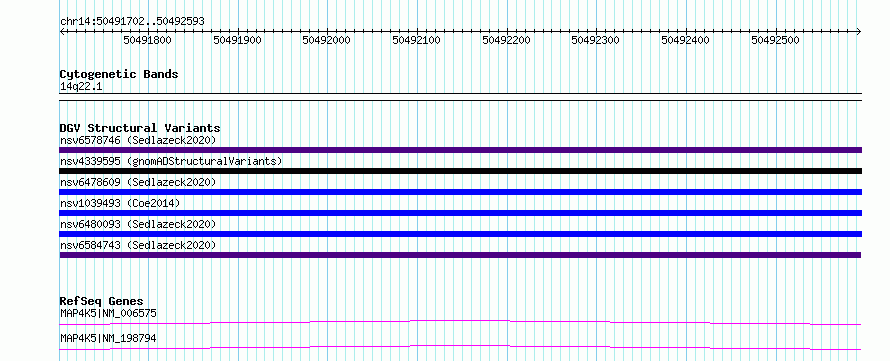Click the MAP4K5|NM_198794 gene label

(108, 339)
